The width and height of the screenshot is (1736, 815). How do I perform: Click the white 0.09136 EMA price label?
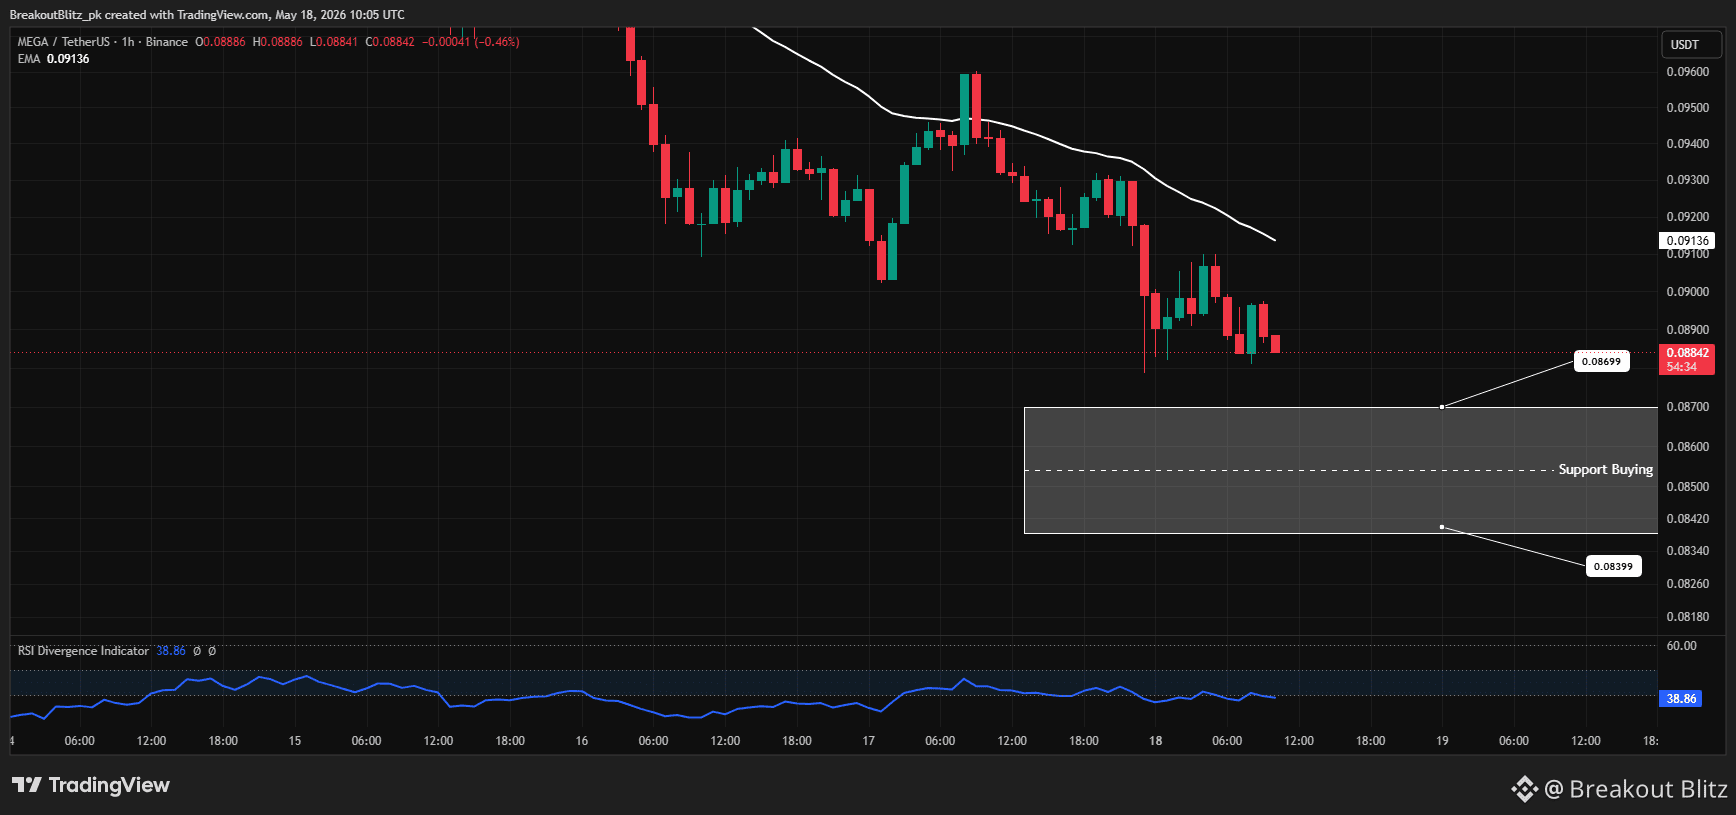1687,241
